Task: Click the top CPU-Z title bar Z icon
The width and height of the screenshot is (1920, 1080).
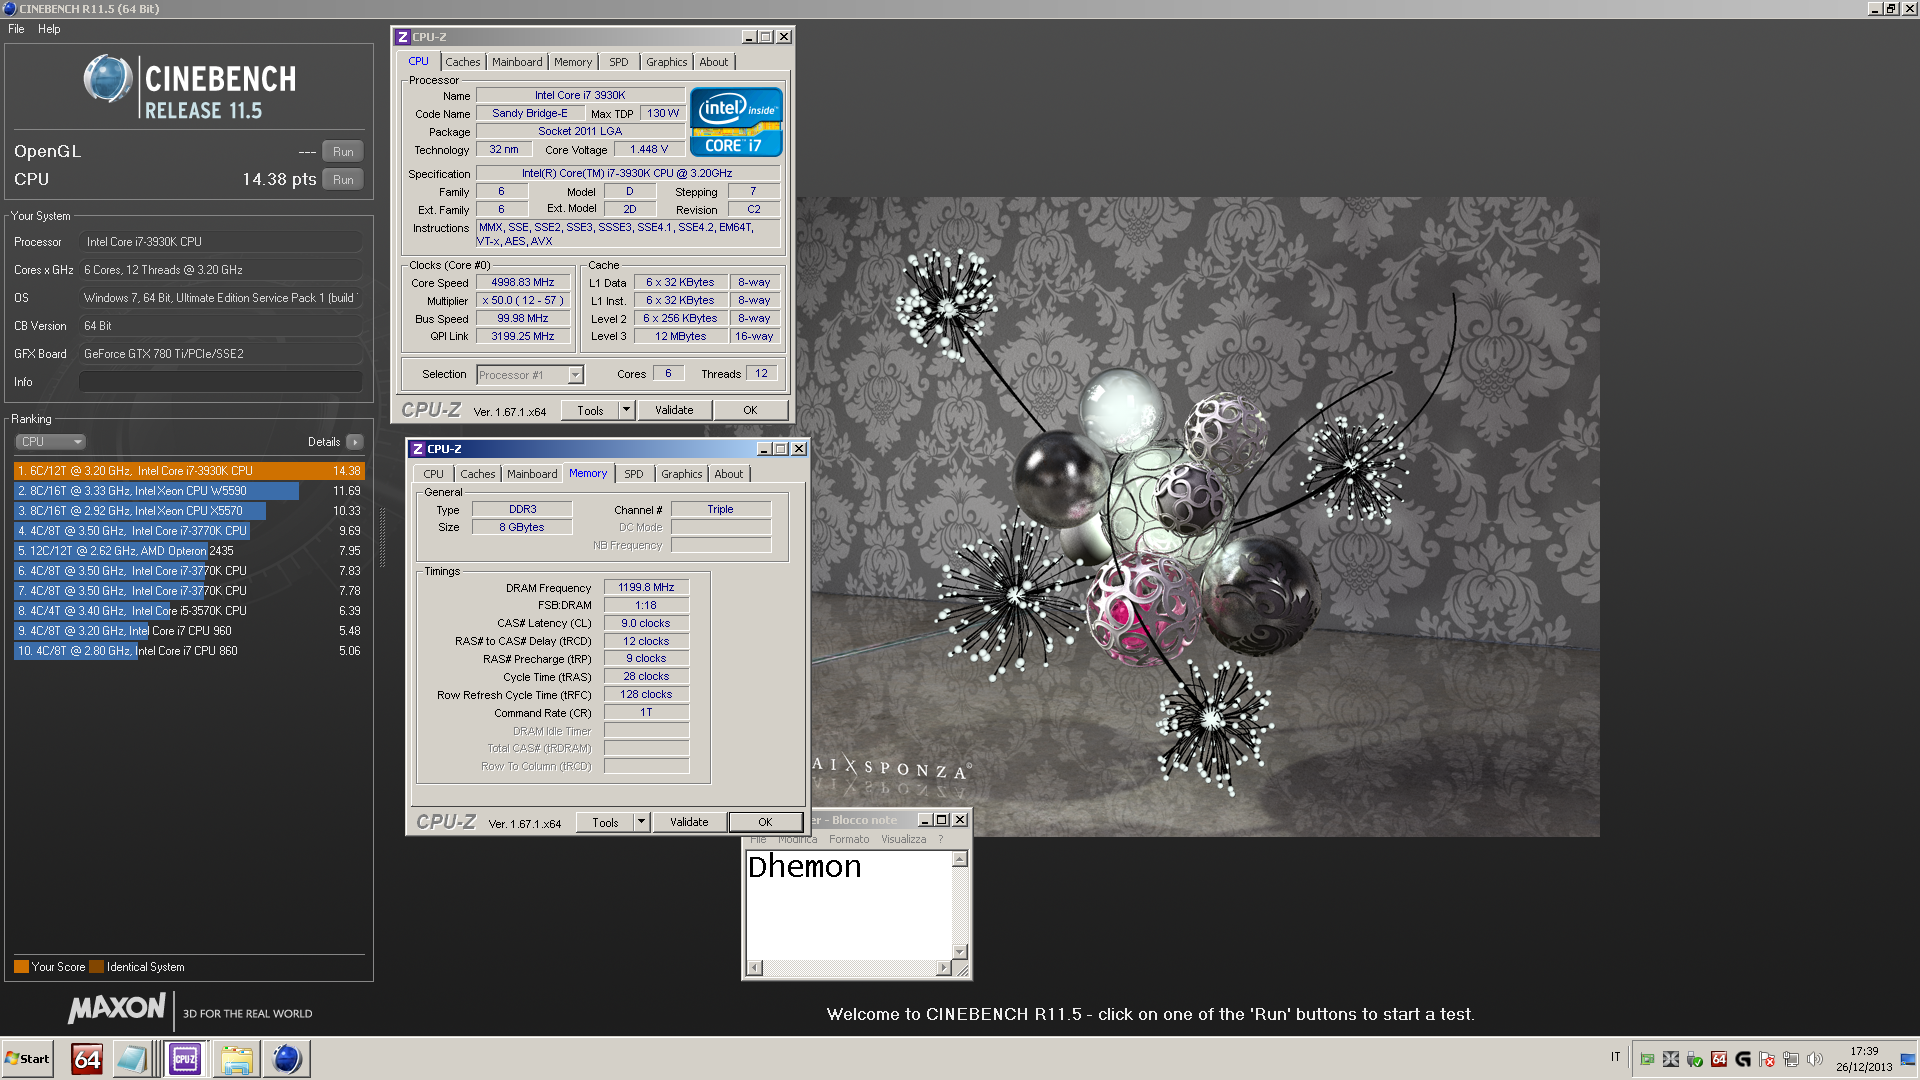Action: coord(403,37)
